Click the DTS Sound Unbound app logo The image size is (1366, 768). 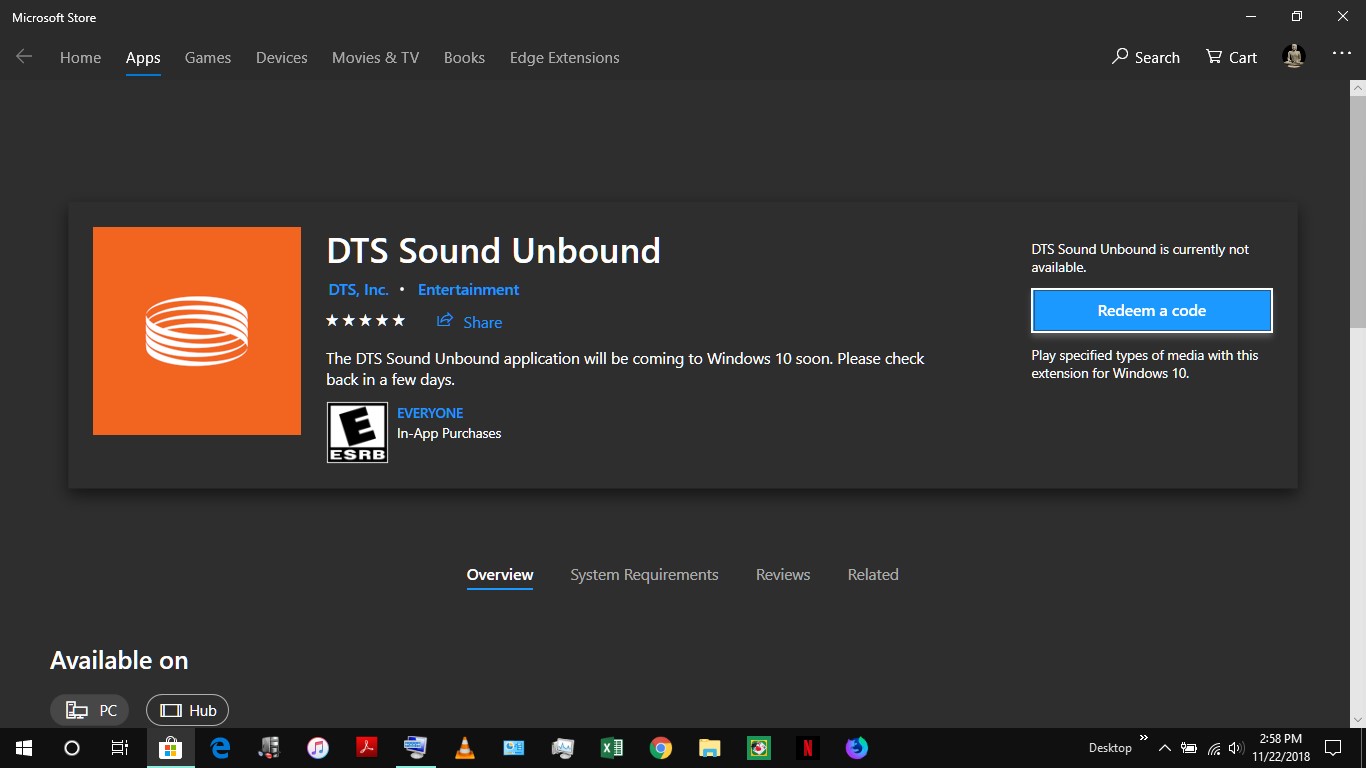[x=197, y=331]
